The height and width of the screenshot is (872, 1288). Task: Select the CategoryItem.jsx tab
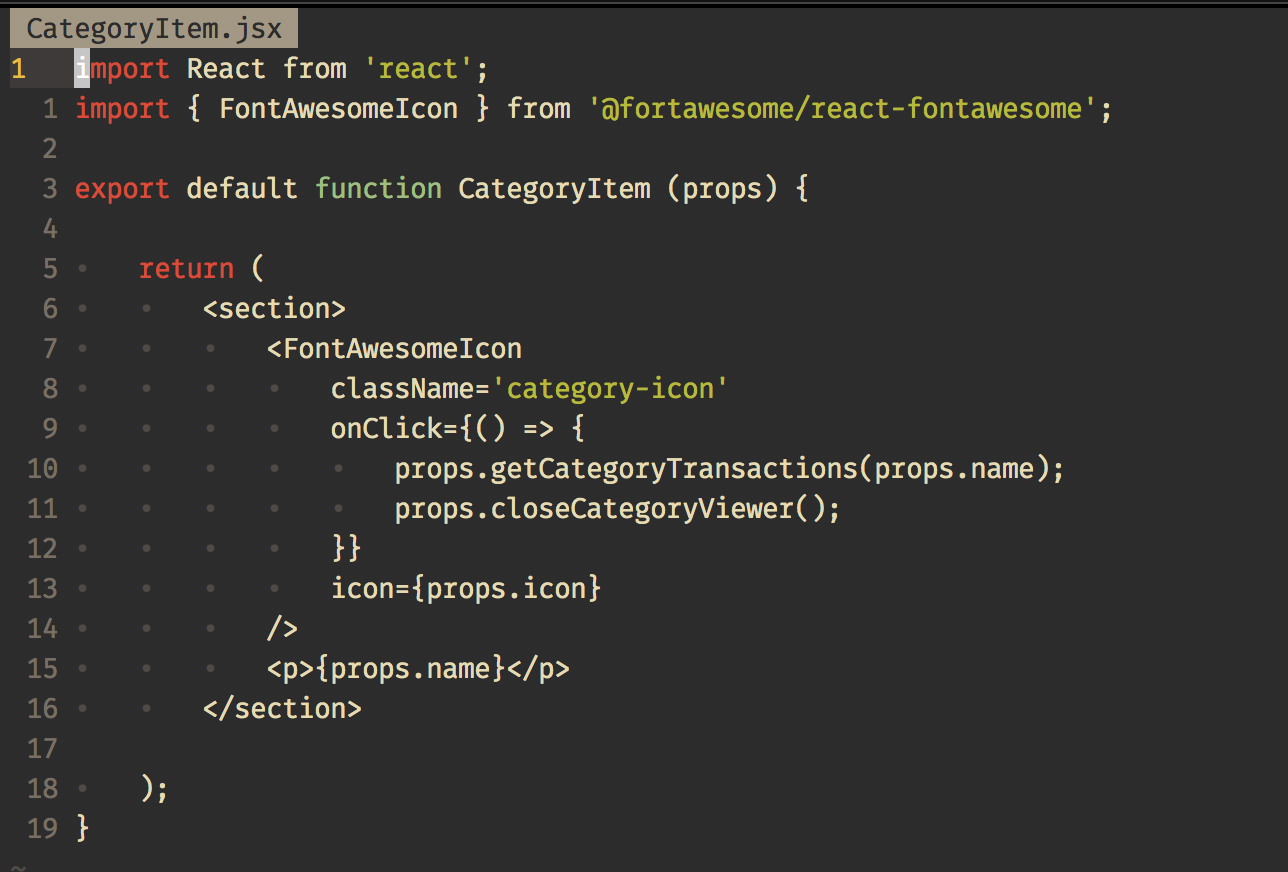pos(154,28)
